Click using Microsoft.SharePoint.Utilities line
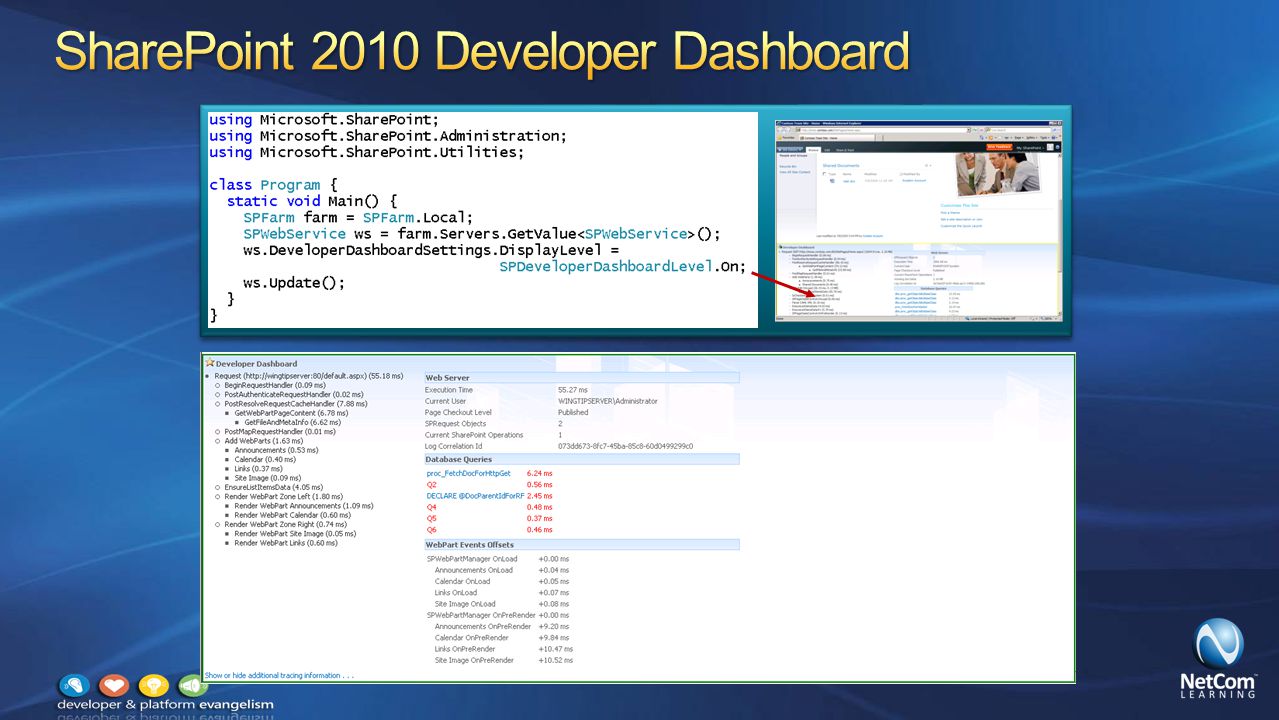 coord(367,152)
